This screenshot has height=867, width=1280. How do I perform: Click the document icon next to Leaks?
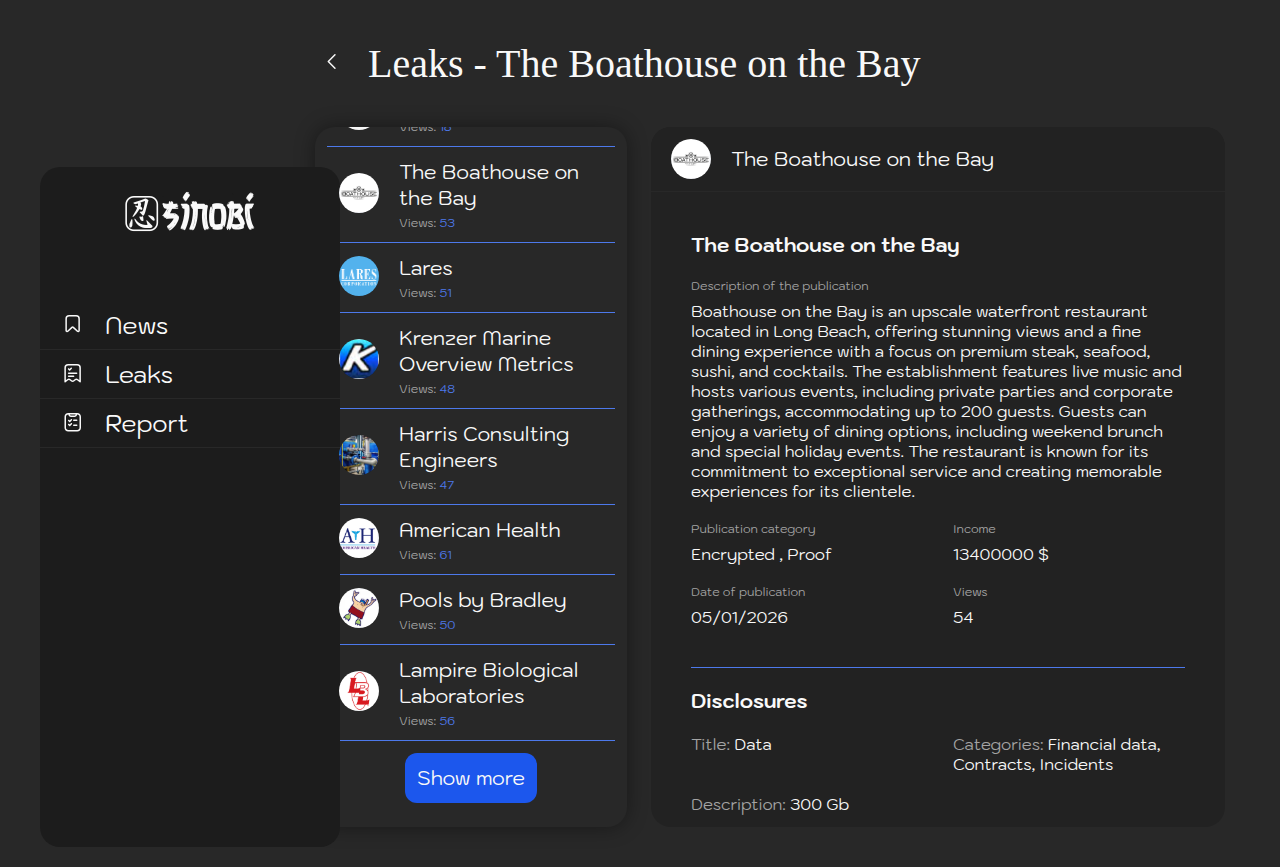point(72,374)
